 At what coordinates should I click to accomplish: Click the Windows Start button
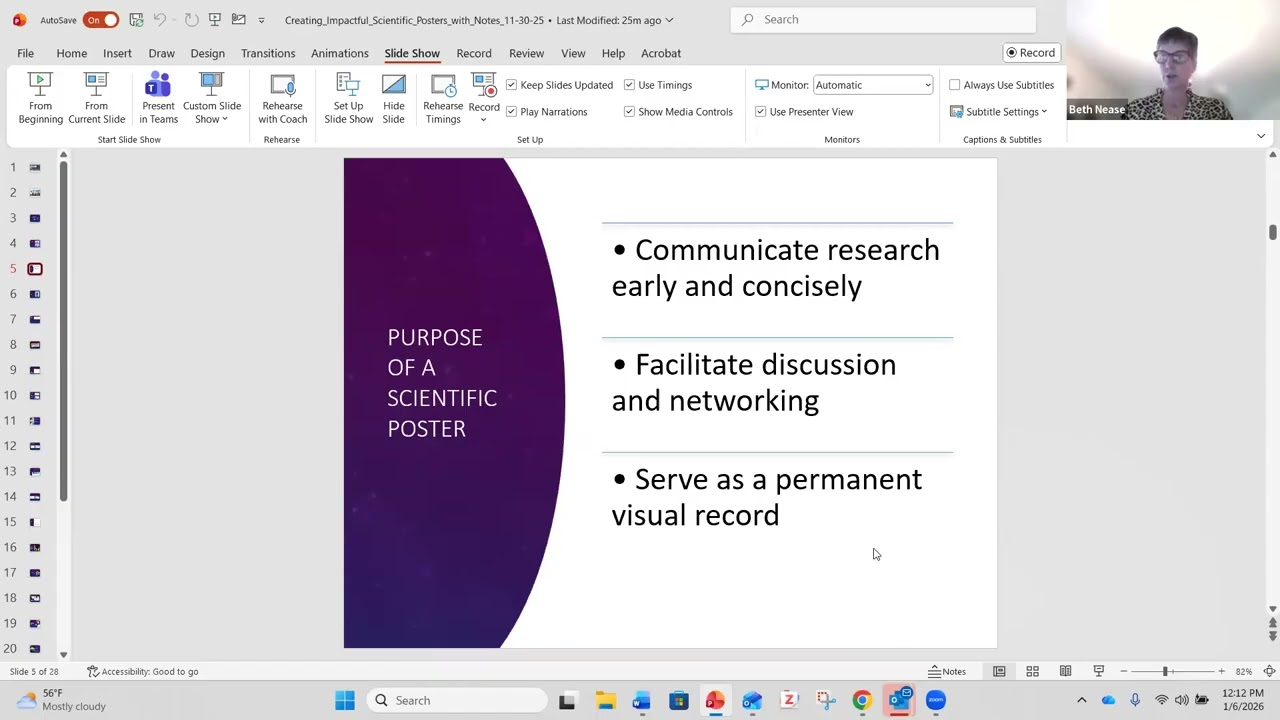pos(345,700)
